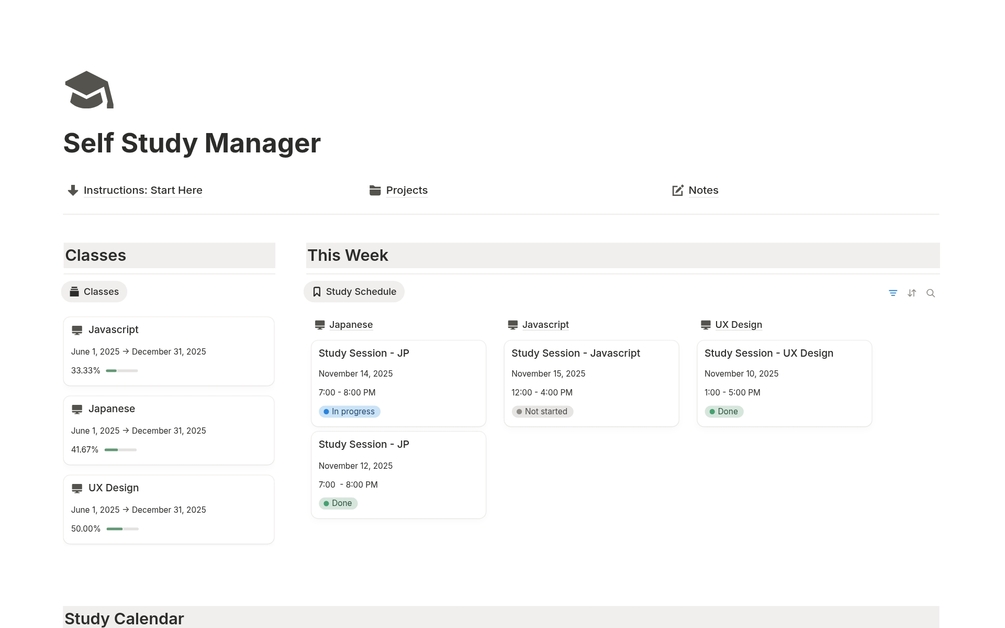Click the Done status on UX Design session
This screenshot has height=628, width=1005.
pos(724,411)
